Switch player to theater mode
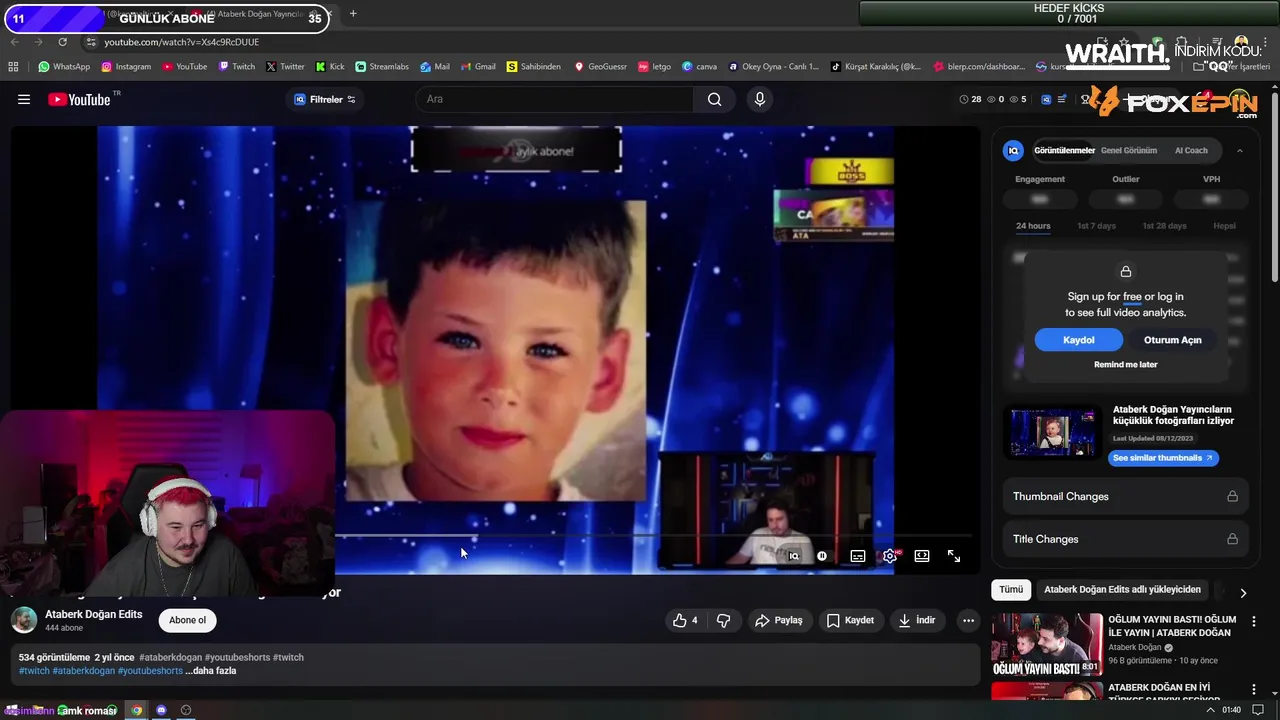 922,556
